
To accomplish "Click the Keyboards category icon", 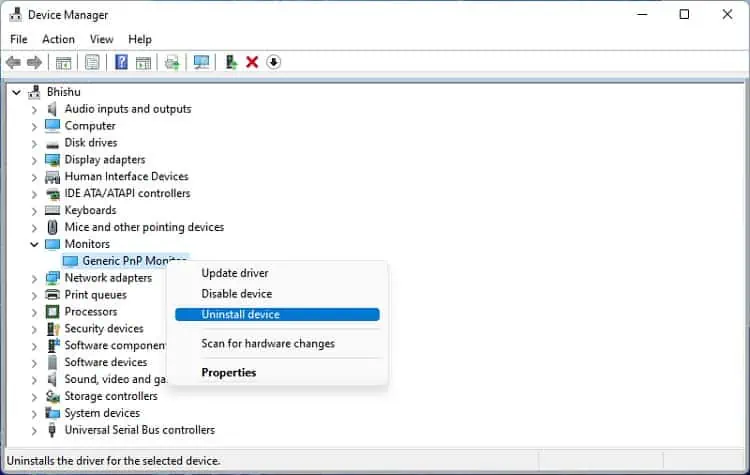I will tap(52, 210).
